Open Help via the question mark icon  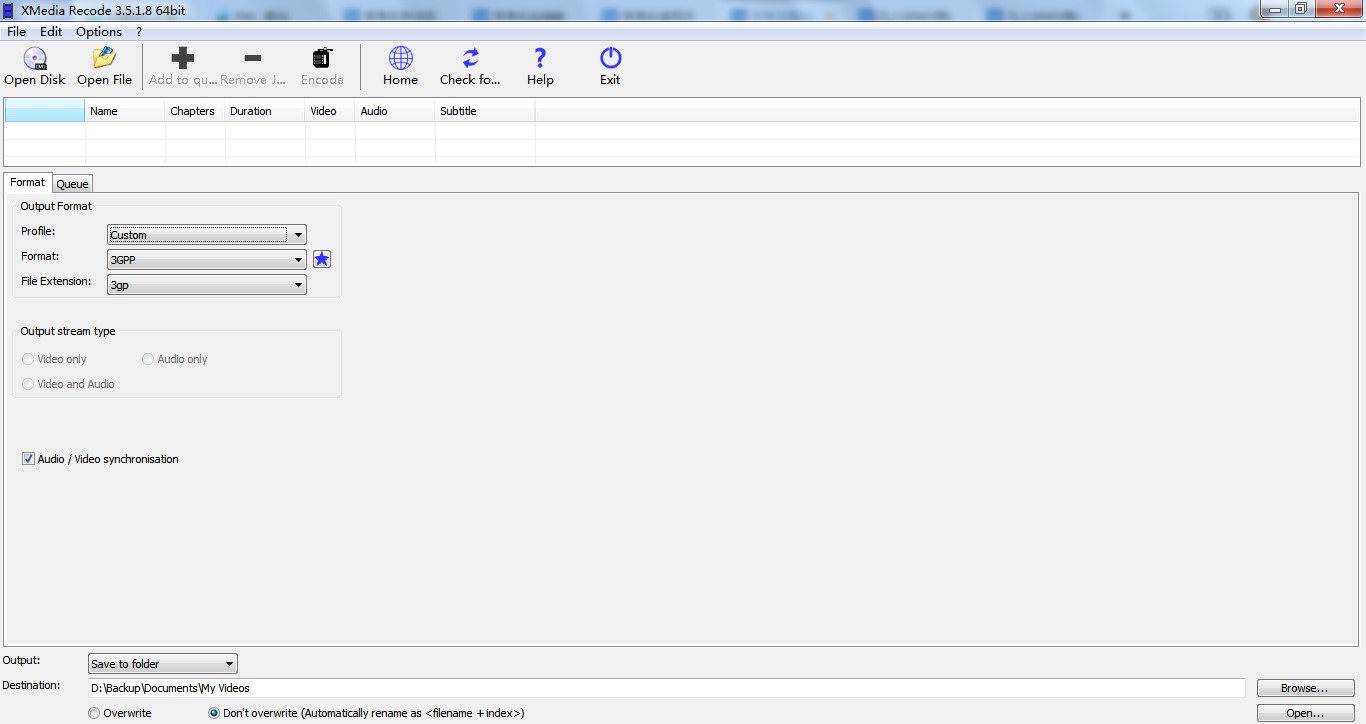pos(540,58)
